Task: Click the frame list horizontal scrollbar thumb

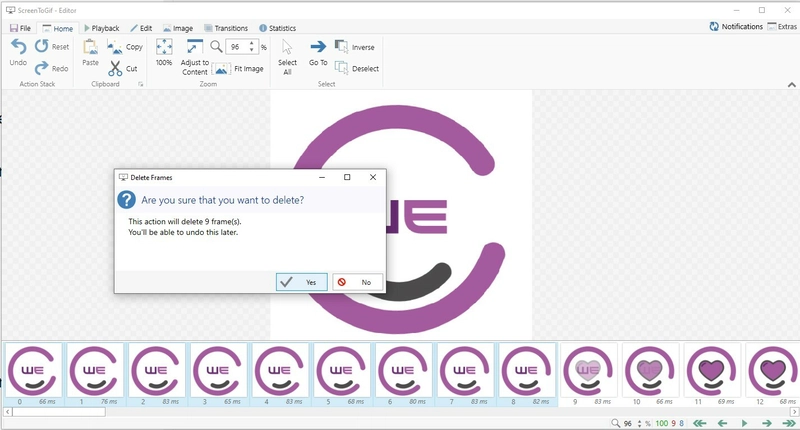Action: [x=59, y=412]
